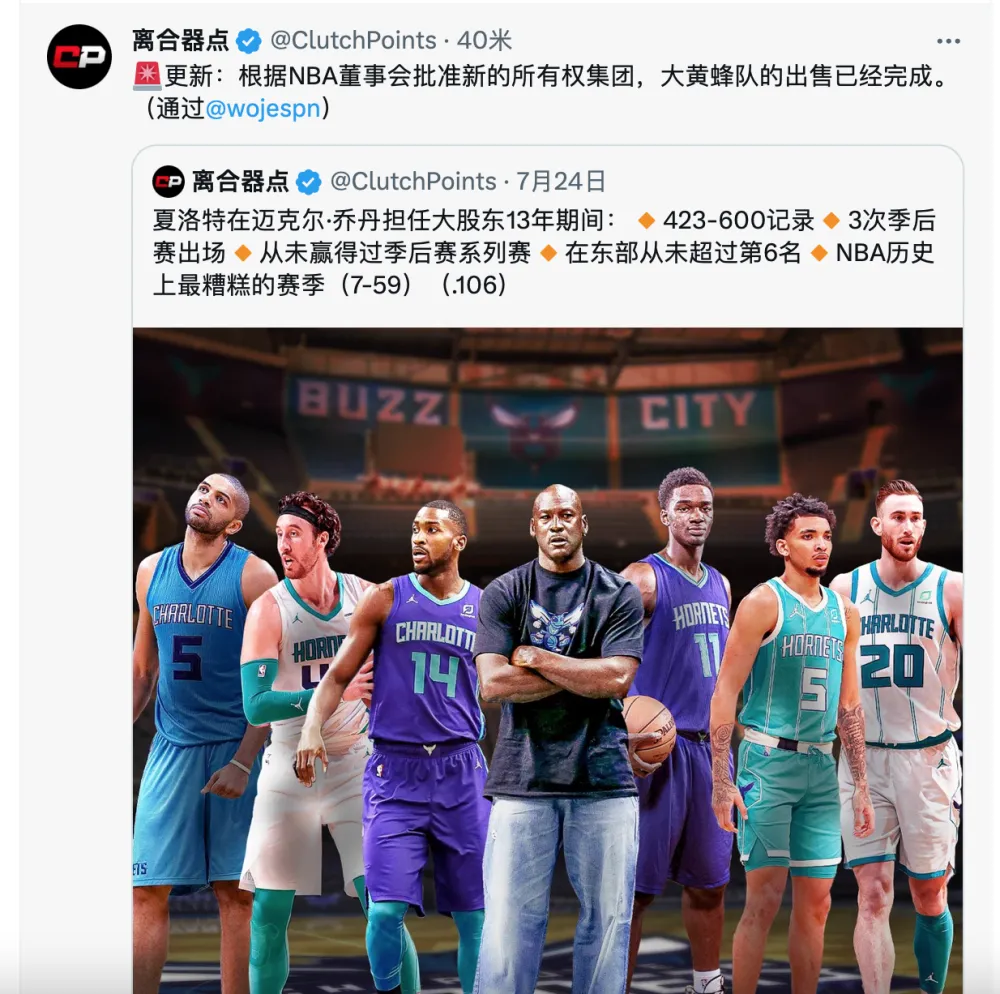This screenshot has width=1000, height=994.
Task: Click the @wojespn mention link
Action: point(263,108)
